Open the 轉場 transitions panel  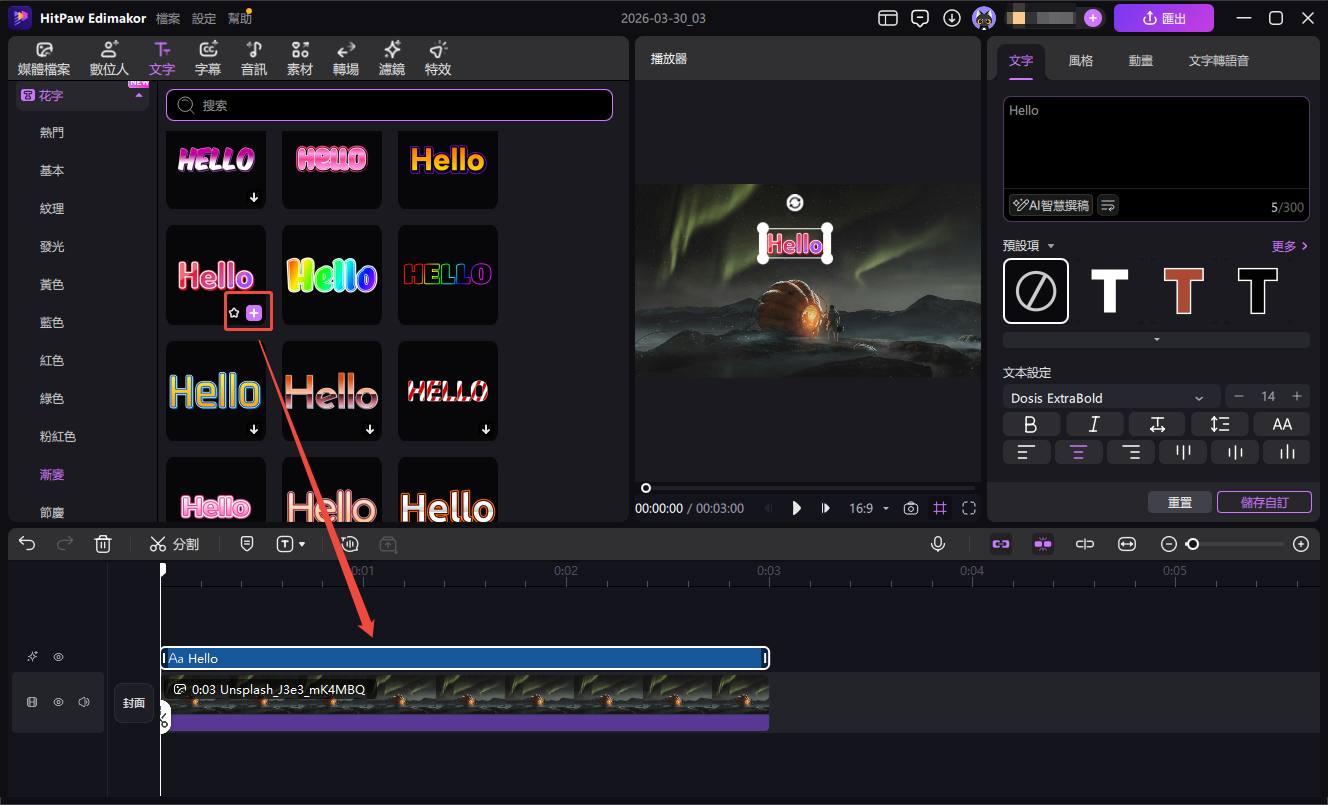tap(346, 59)
